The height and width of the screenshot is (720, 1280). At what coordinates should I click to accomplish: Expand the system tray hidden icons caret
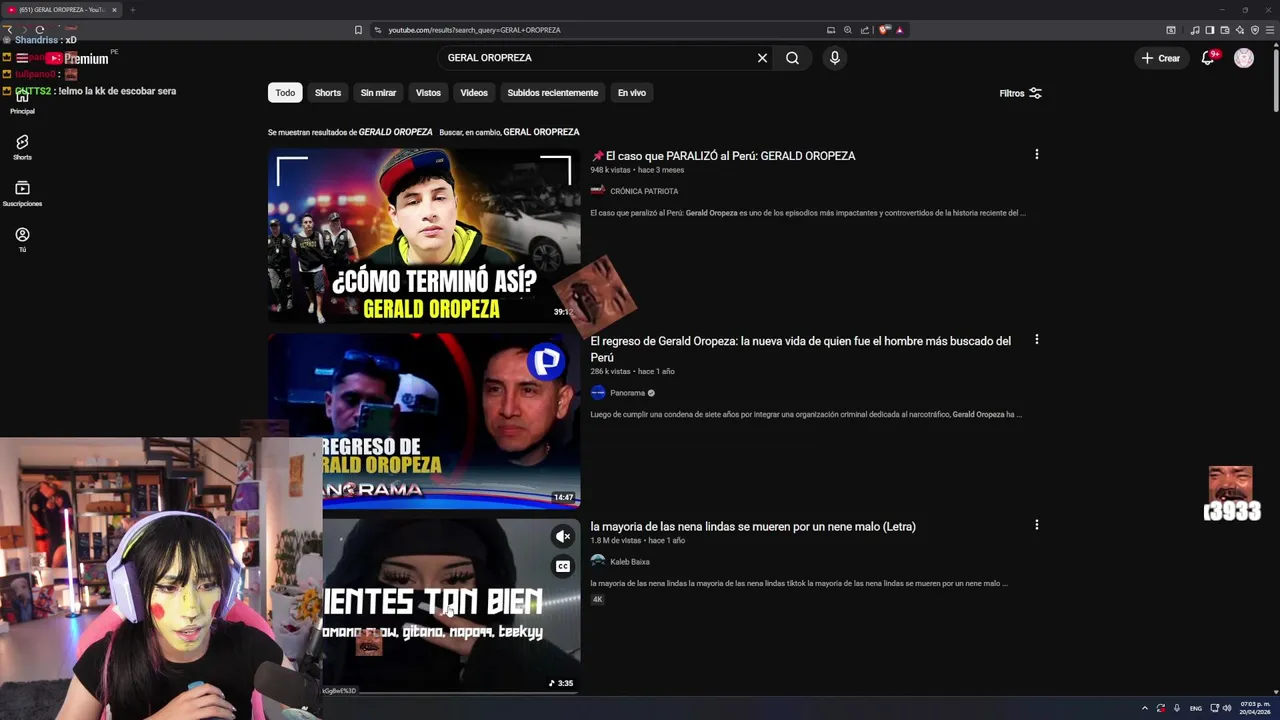click(1145, 708)
